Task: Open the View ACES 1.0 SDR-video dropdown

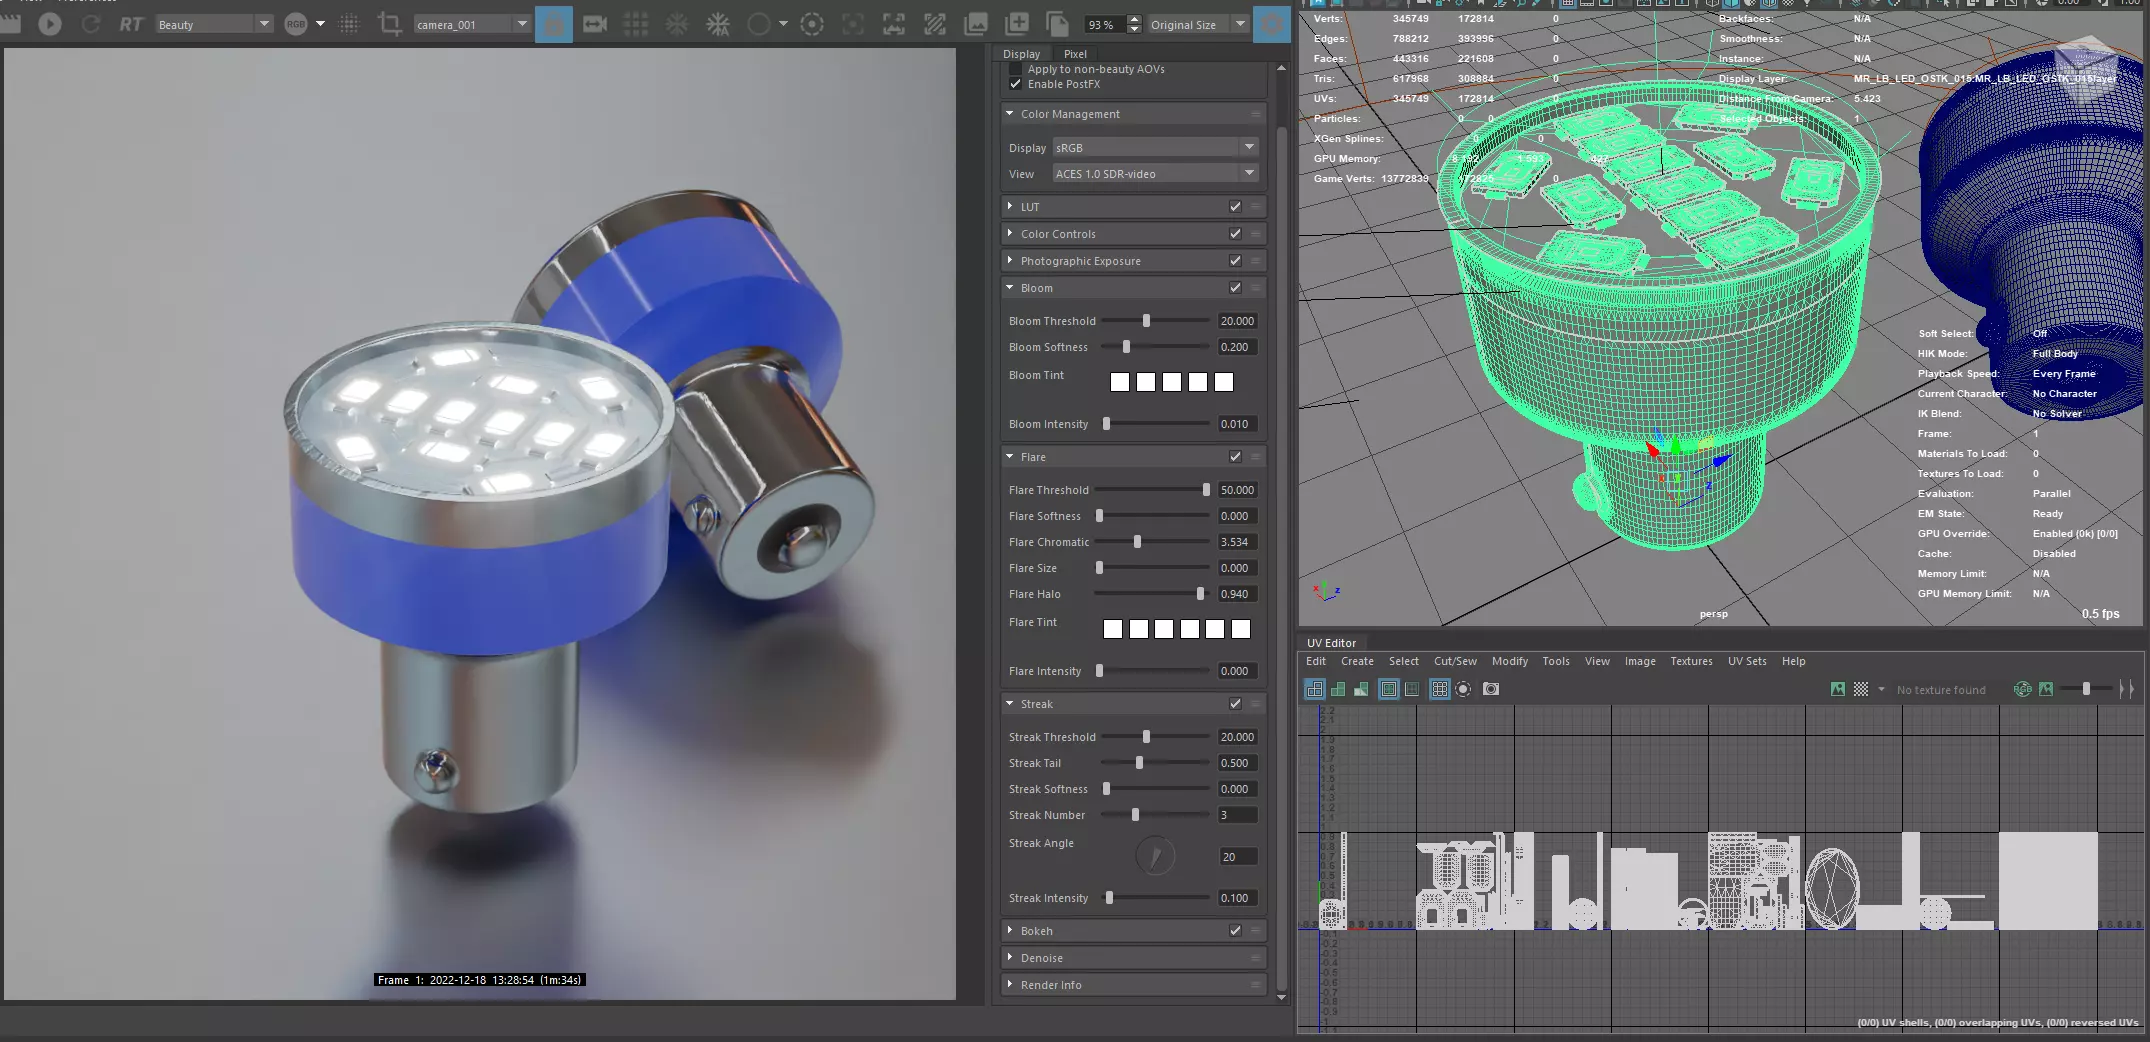Action: pos(1155,174)
